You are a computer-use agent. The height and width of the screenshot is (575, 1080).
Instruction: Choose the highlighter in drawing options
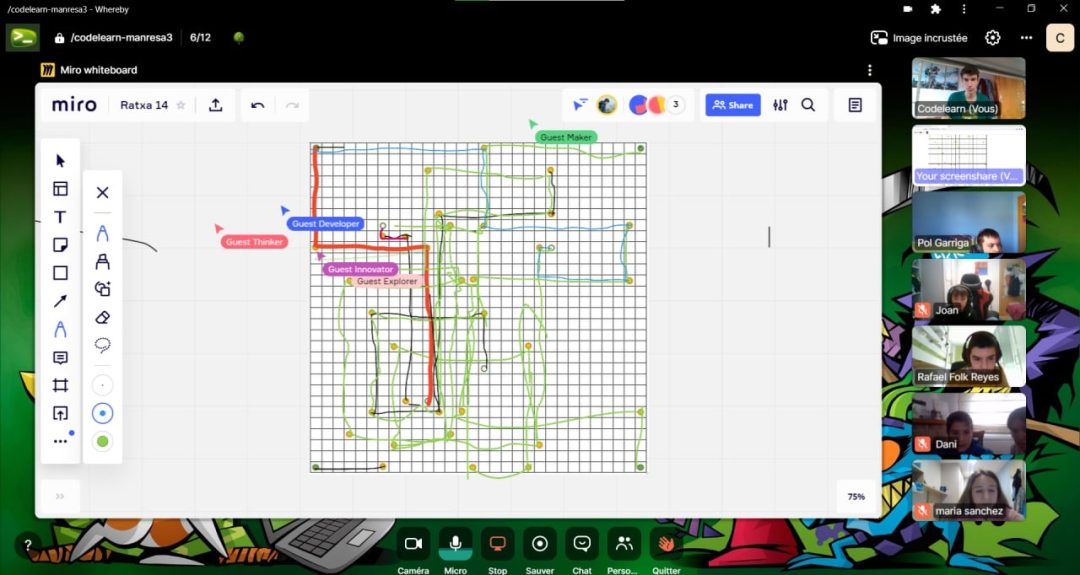click(103, 262)
